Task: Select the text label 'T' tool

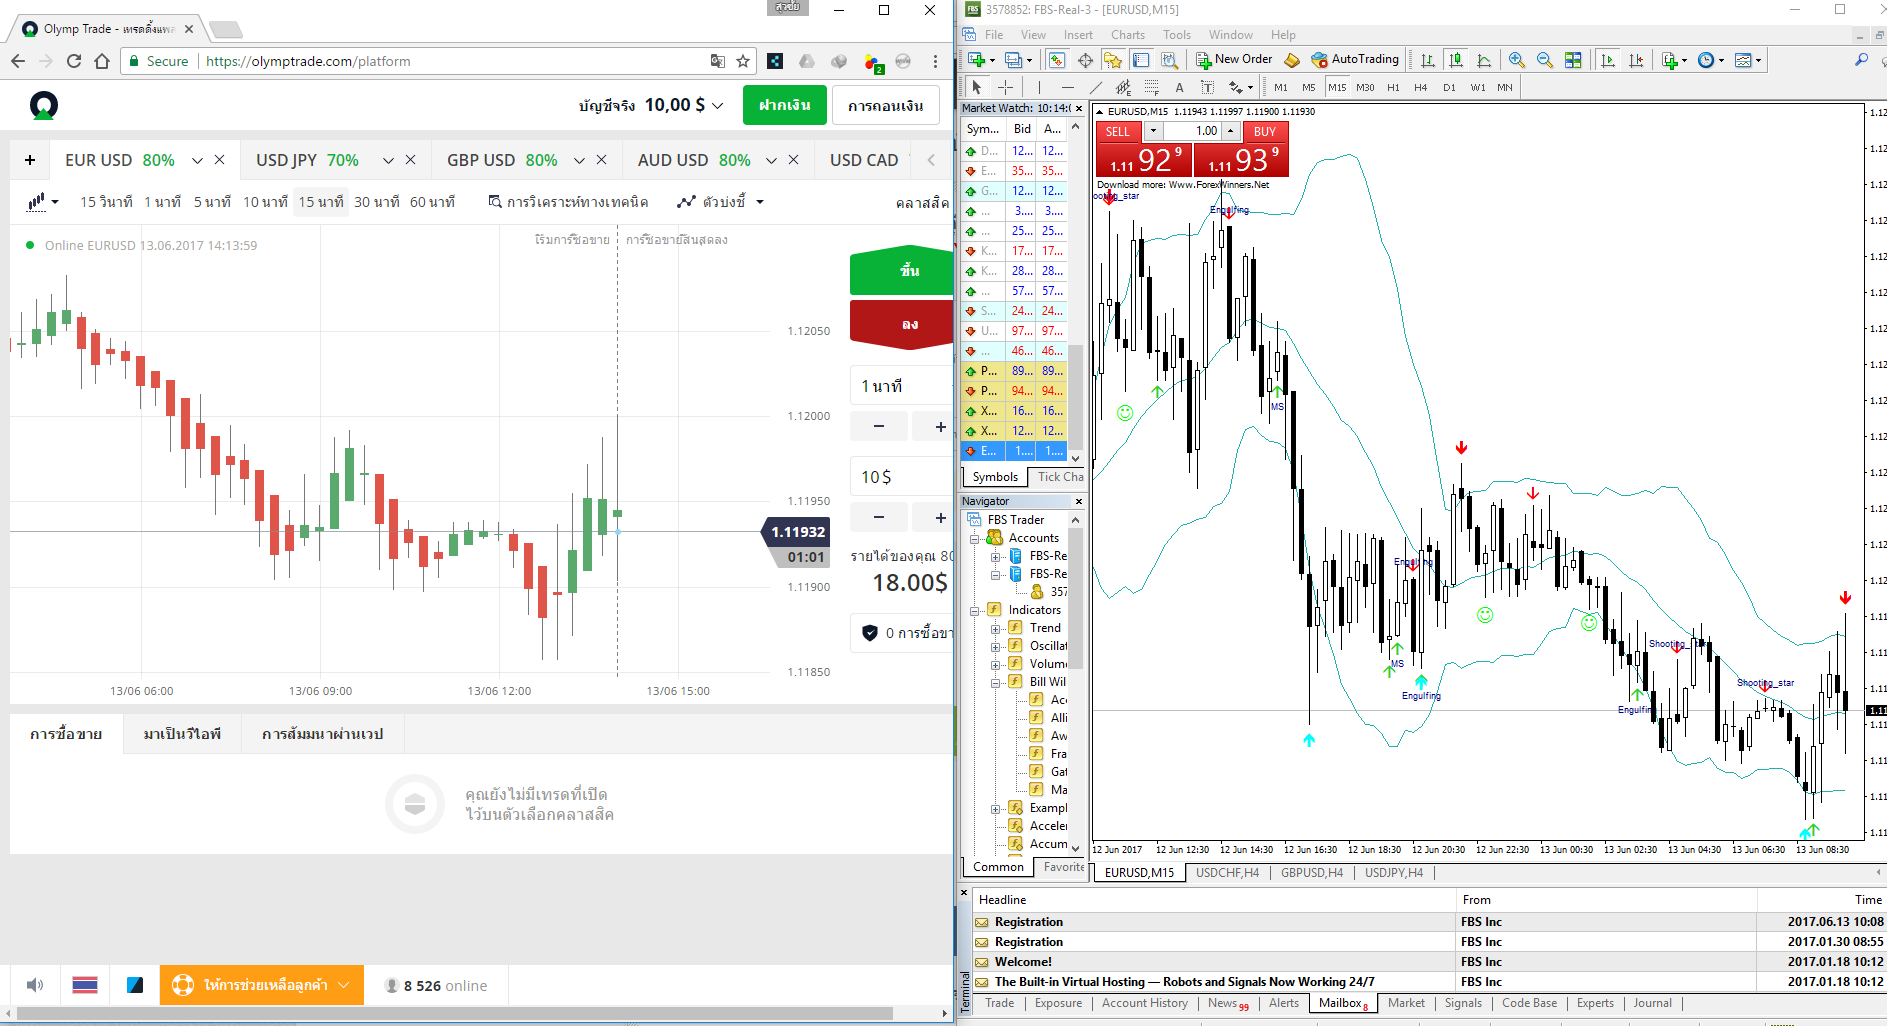Action: coord(1207,87)
